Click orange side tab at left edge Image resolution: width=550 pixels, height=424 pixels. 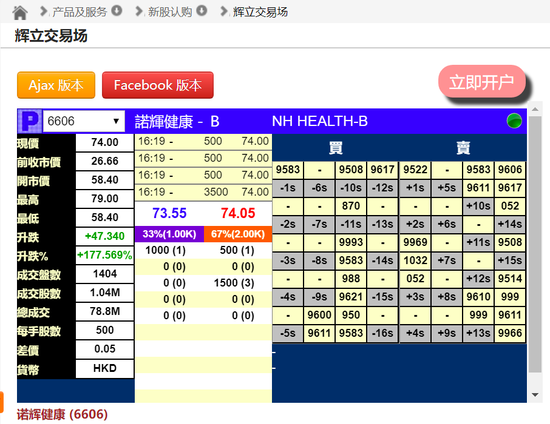pyautogui.click(x=1, y=402)
